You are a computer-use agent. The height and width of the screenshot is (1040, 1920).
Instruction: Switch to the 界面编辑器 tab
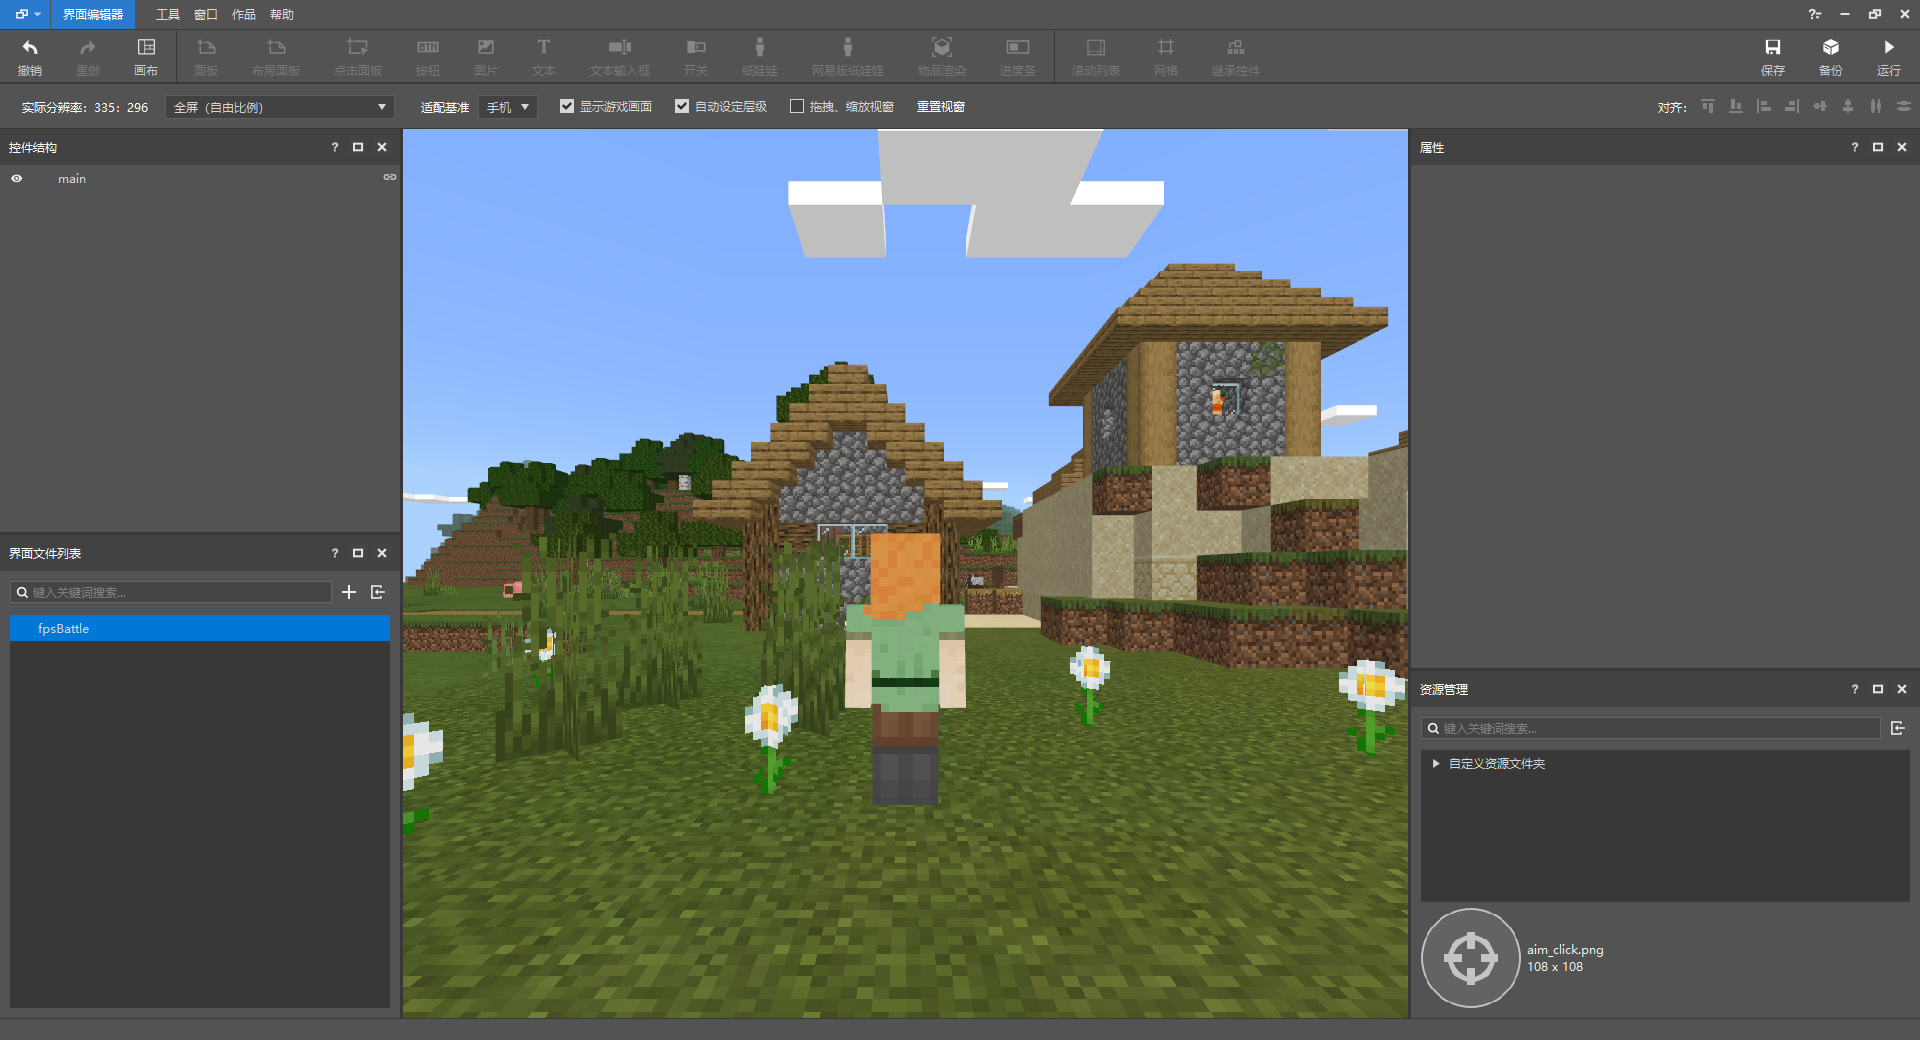point(93,14)
